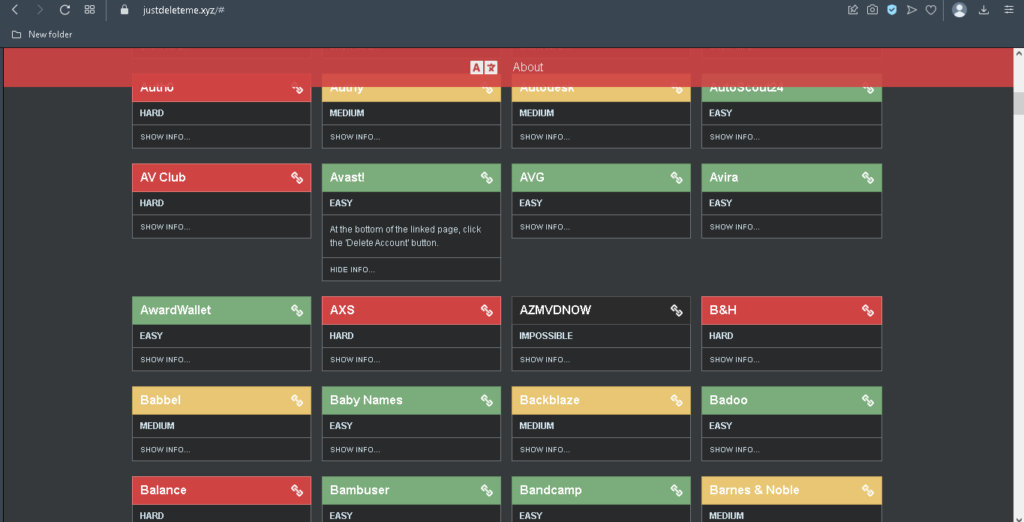Open the Babbel deletion link icon
The height and width of the screenshot is (522, 1024).
point(297,400)
